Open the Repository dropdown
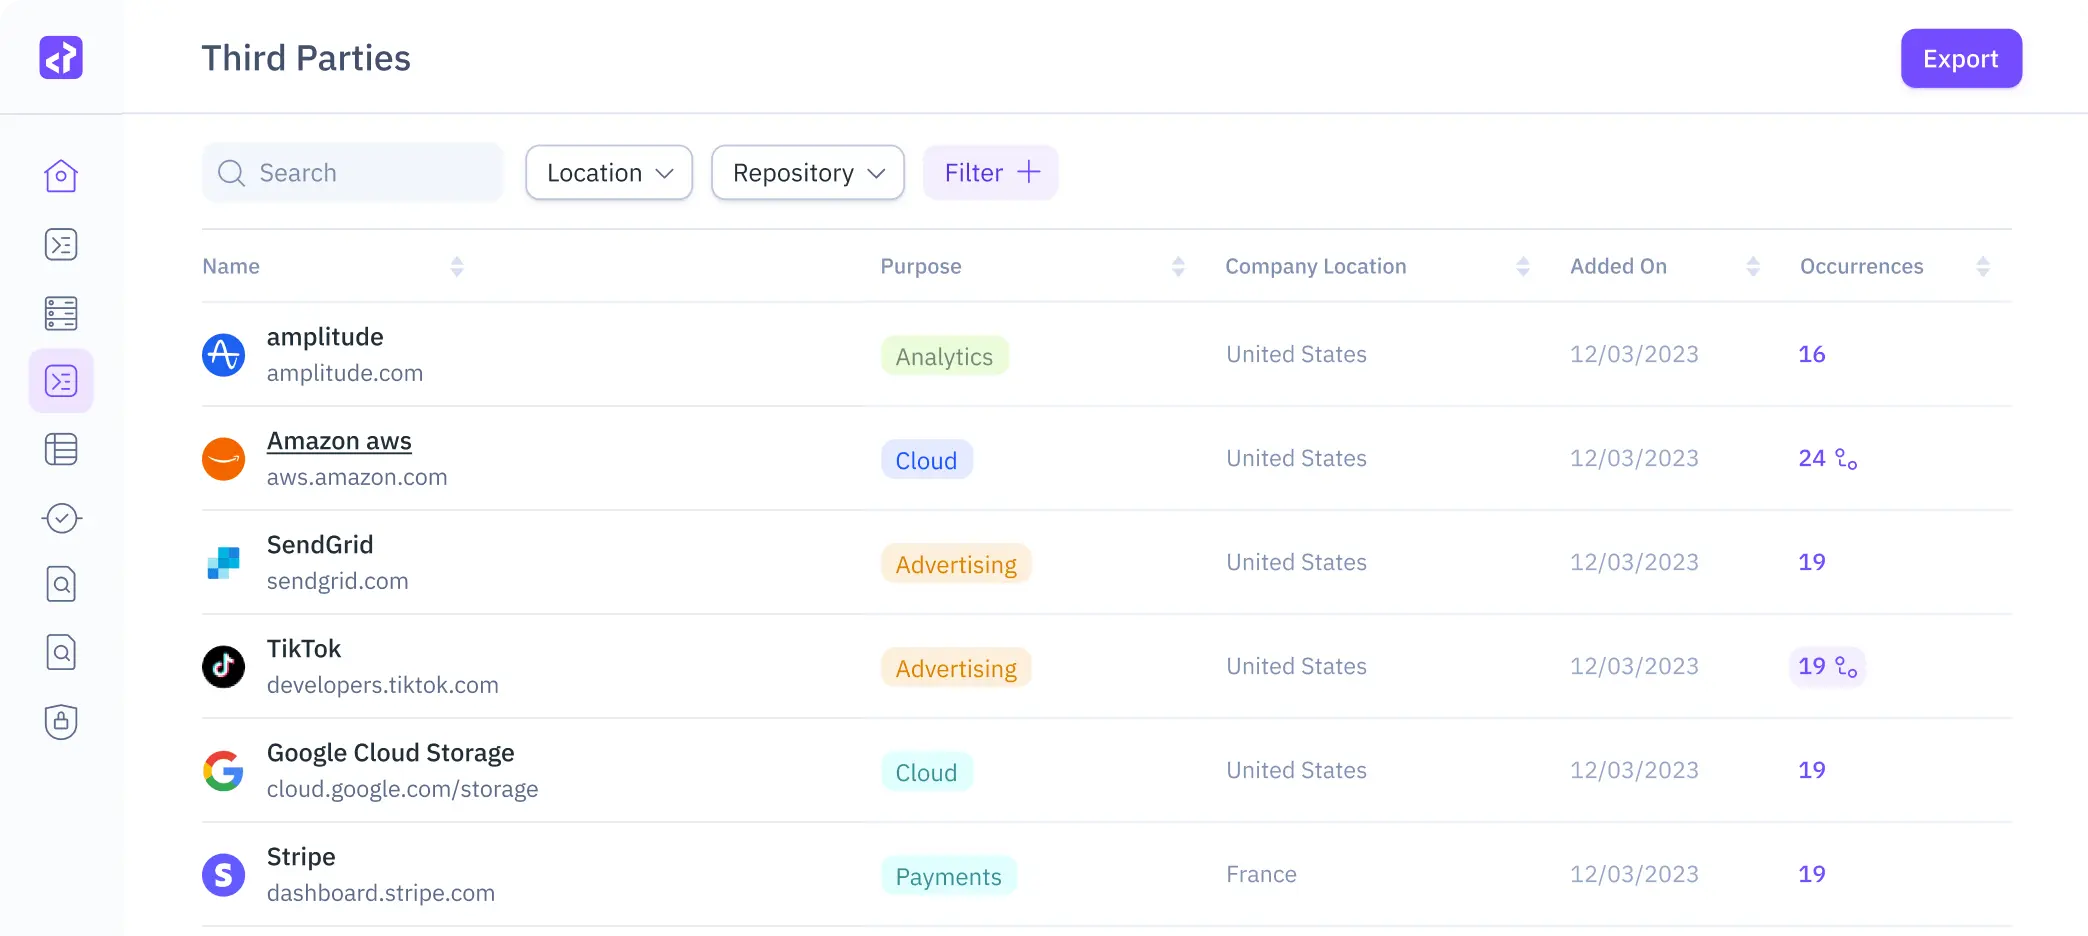Viewport: 2088px width, 936px height. pyautogui.click(x=807, y=172)
